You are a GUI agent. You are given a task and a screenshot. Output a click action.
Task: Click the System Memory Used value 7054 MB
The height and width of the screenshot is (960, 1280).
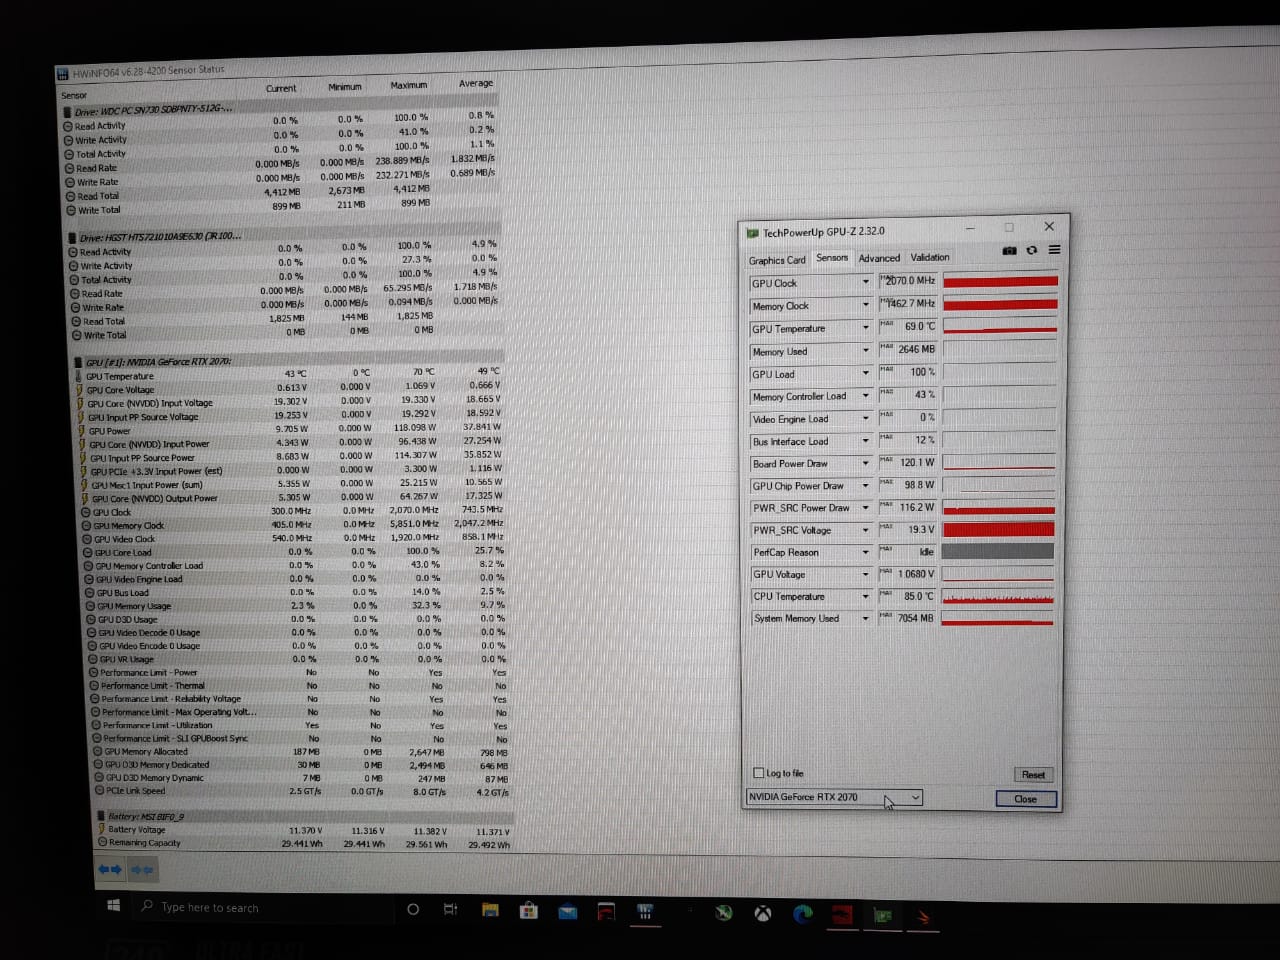[x=907, y=618]
